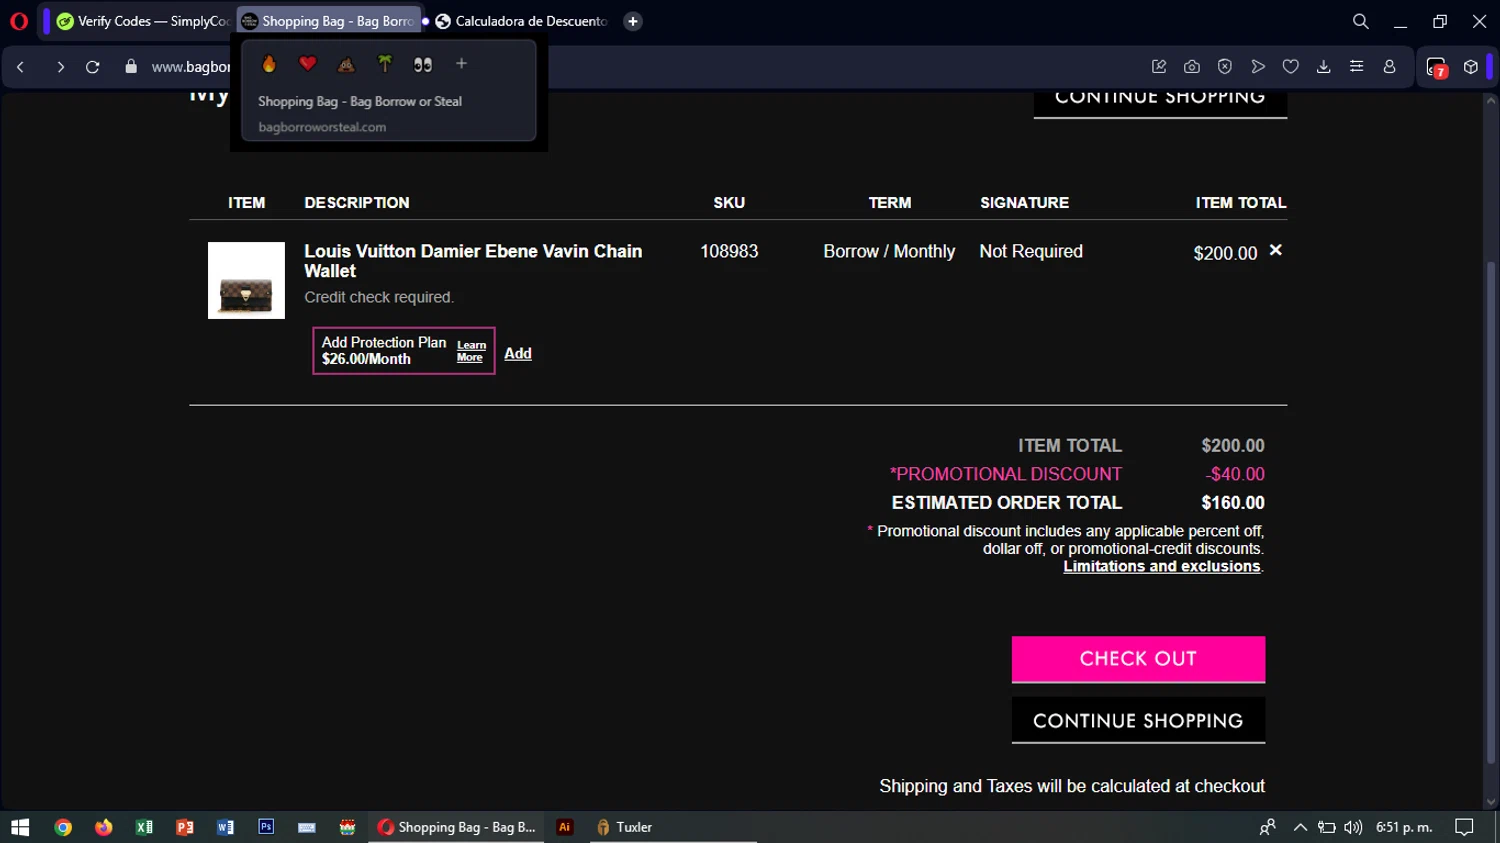
Task: React with the red heart emoji
Action: pos(308,64)
